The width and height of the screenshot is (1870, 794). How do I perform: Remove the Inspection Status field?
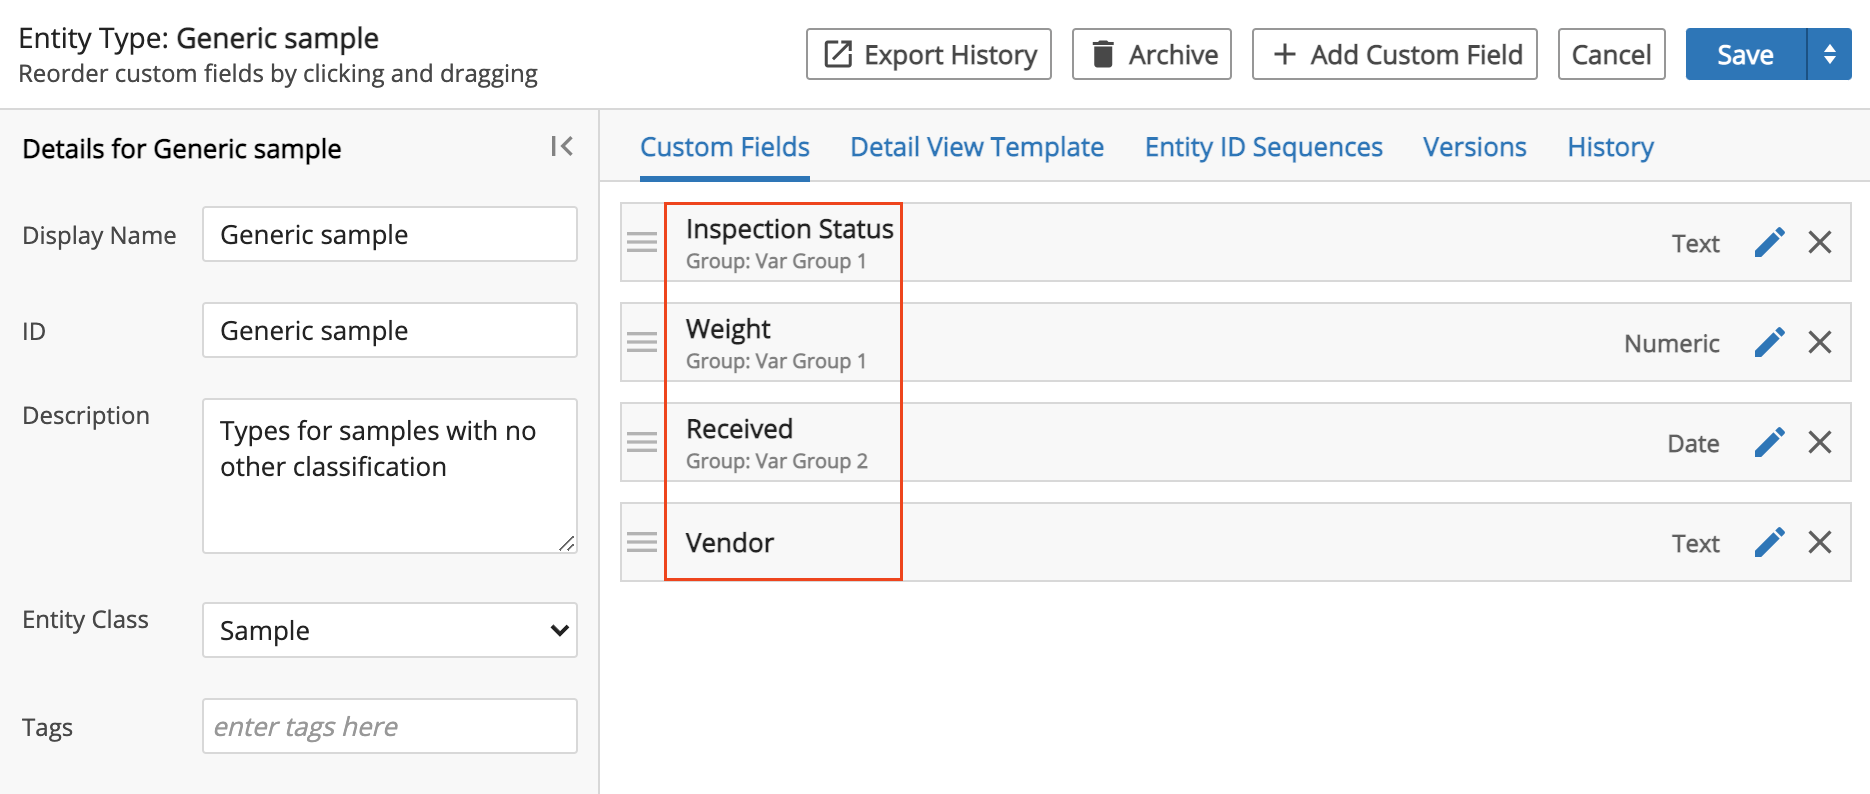click(1820, 242)
